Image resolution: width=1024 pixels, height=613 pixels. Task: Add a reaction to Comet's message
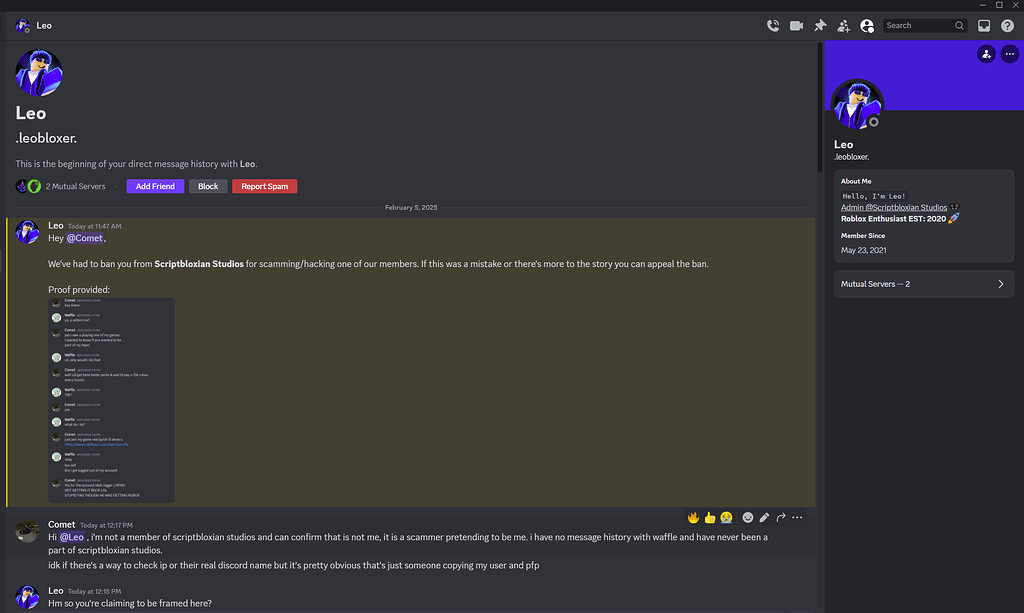748,517
